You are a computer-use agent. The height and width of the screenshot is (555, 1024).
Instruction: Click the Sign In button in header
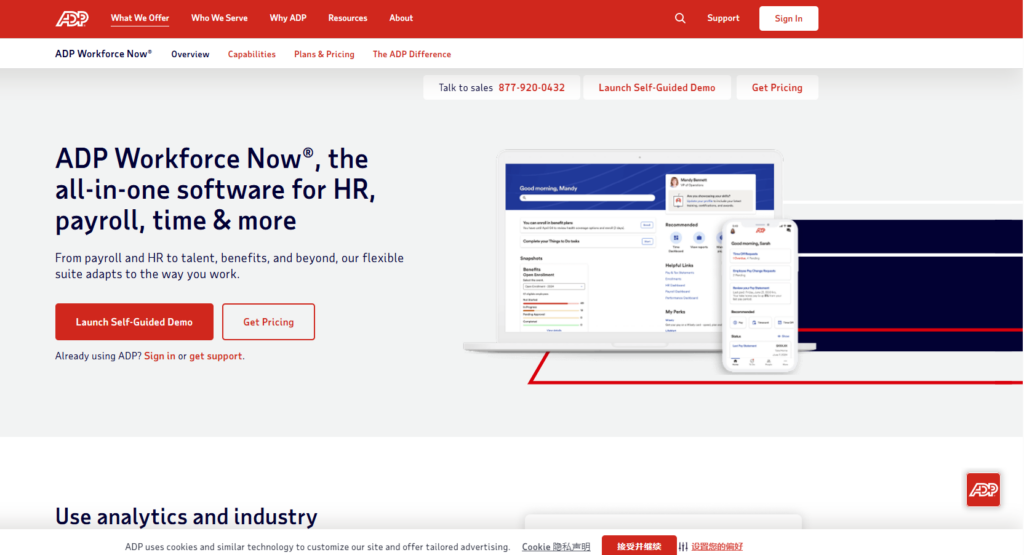788,18
